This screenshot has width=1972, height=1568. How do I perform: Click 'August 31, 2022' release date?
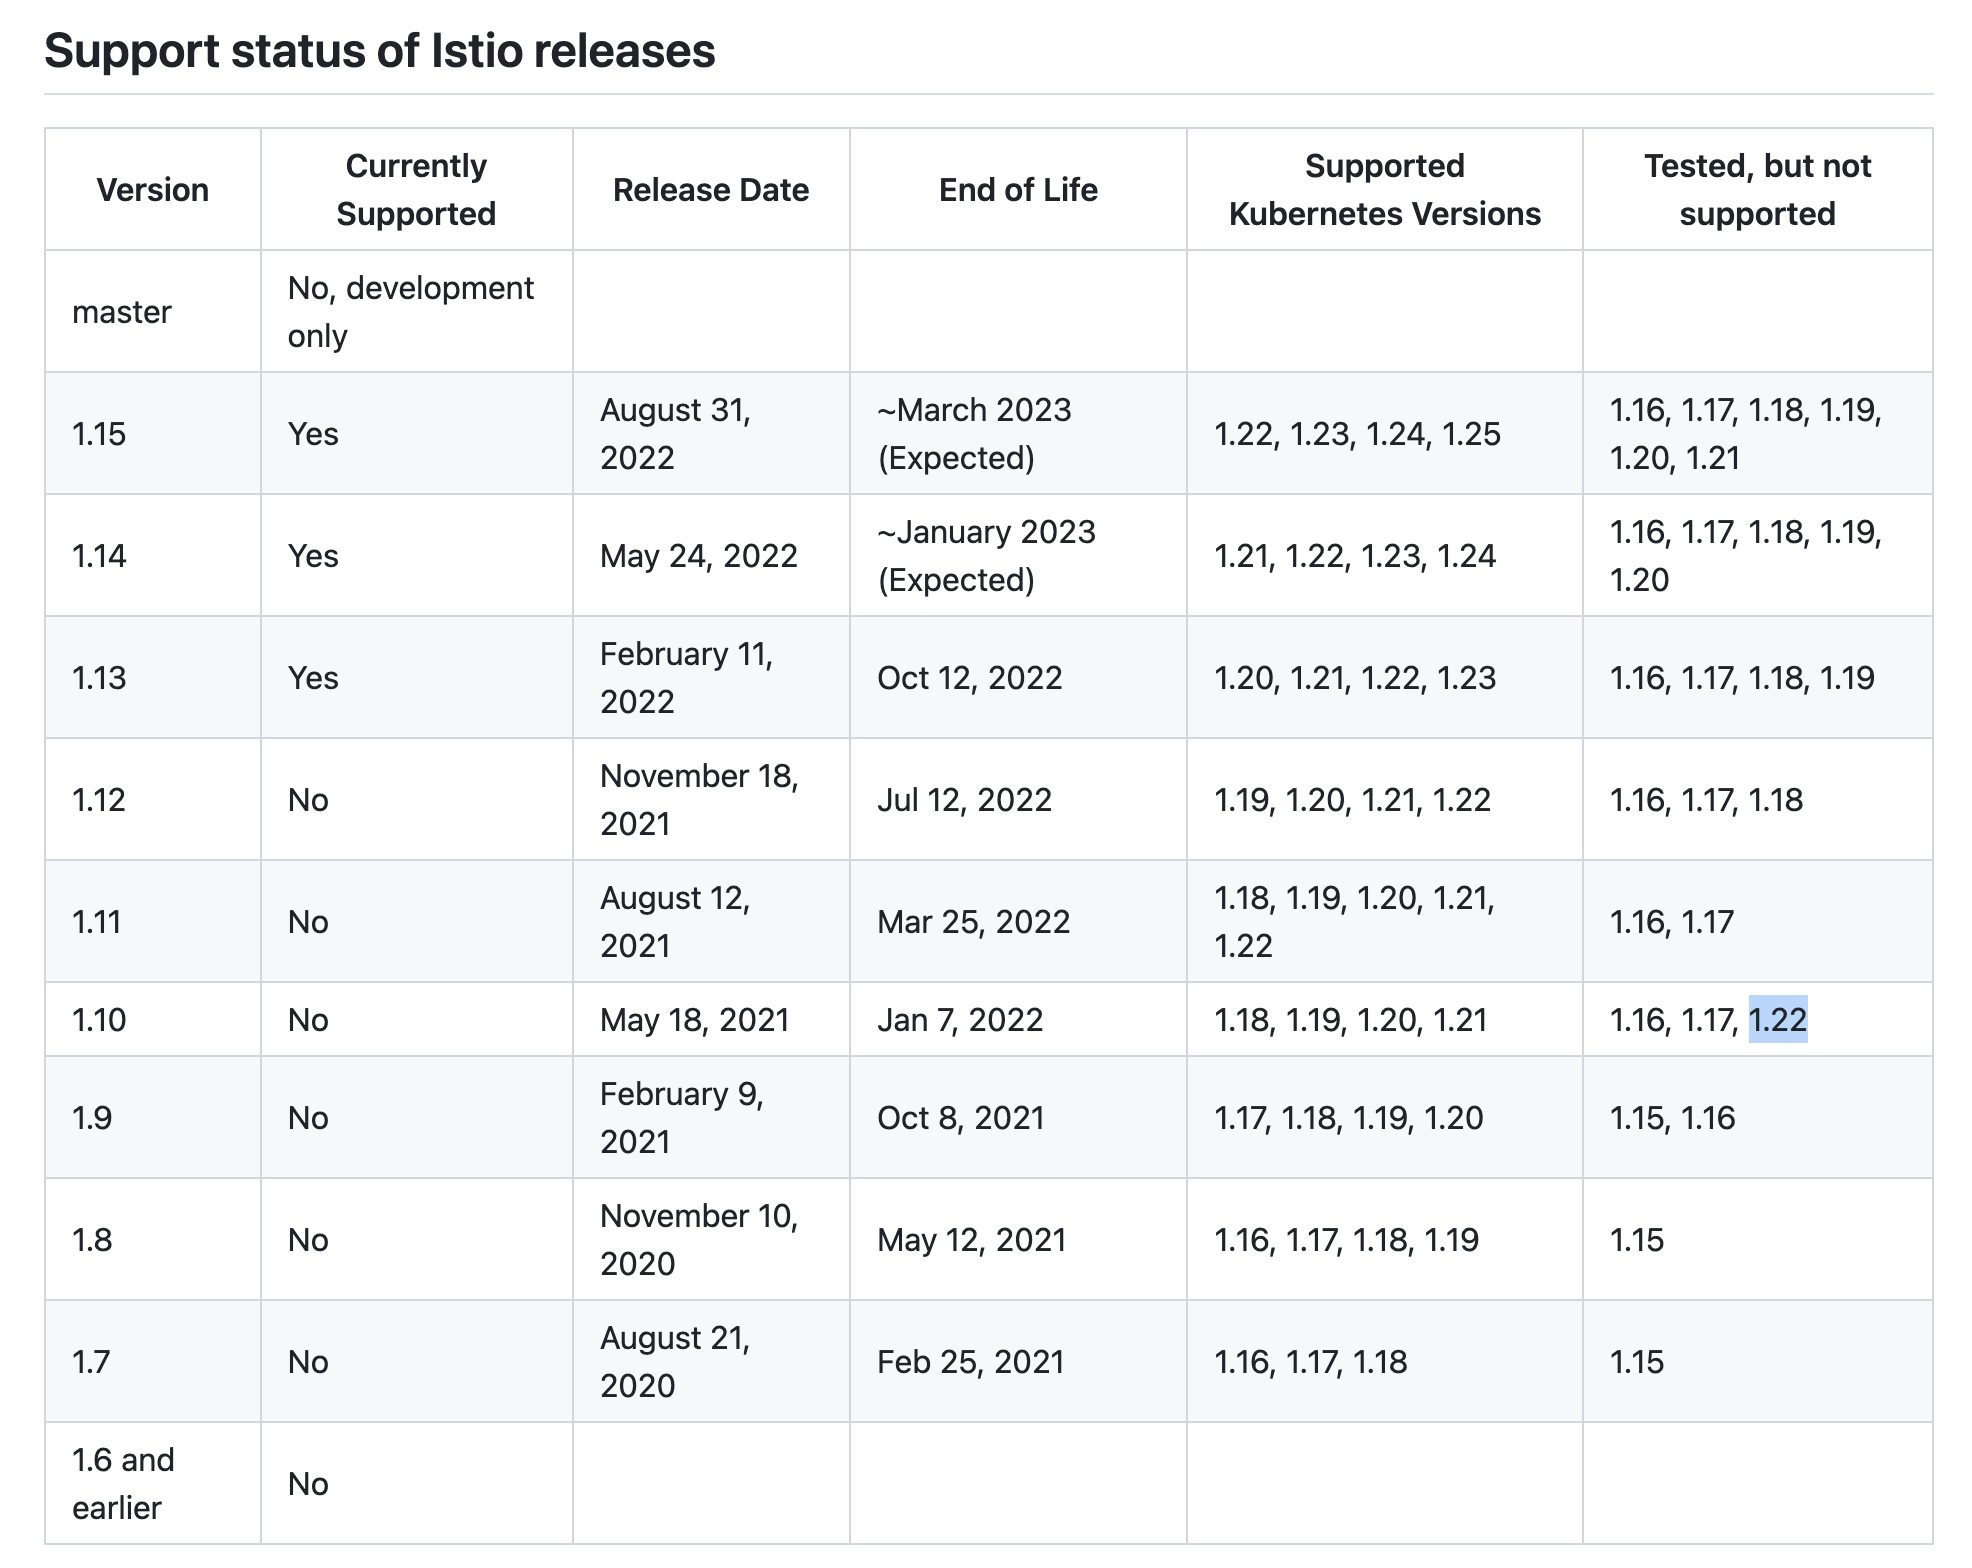pyautogui.click(x=711, y=433)
